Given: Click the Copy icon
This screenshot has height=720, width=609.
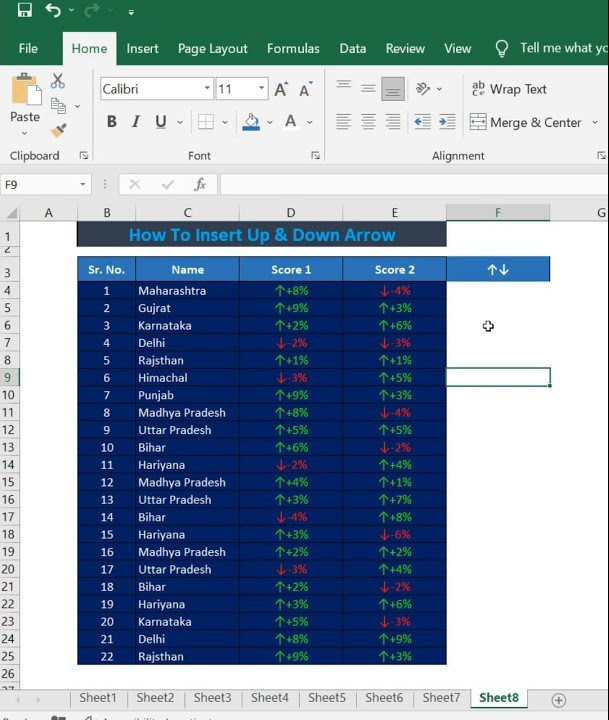Looking at the screenshot, I should pyautogui.click(x=58, y=106).
